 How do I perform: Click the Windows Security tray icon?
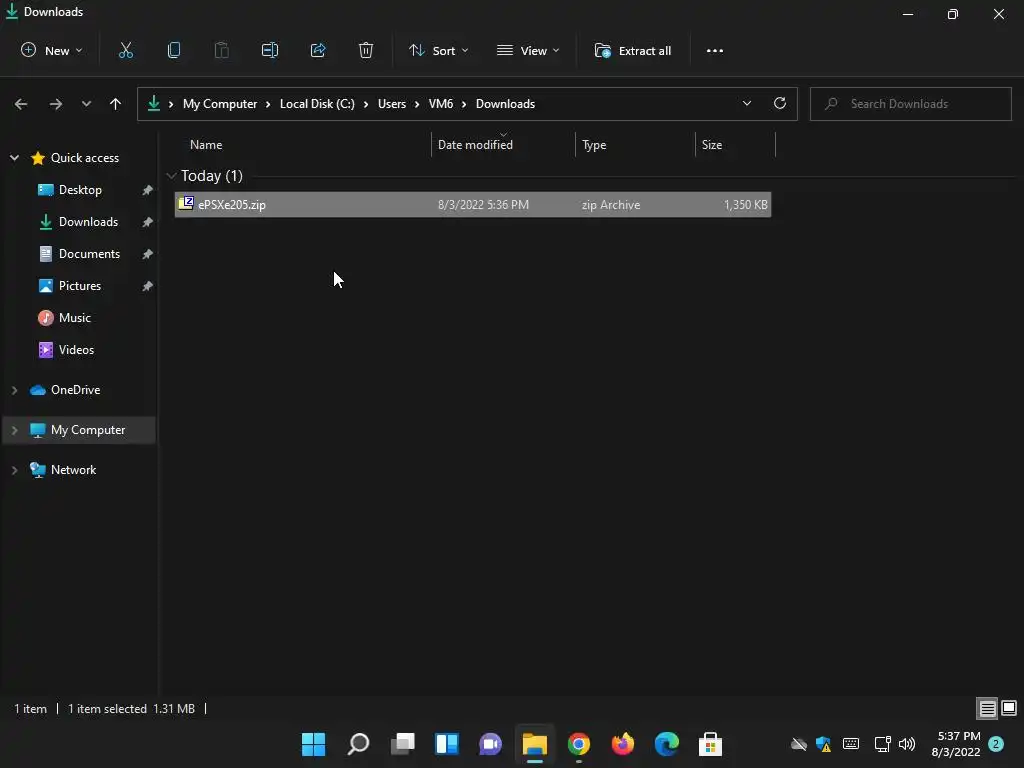(x=824, y=744)
